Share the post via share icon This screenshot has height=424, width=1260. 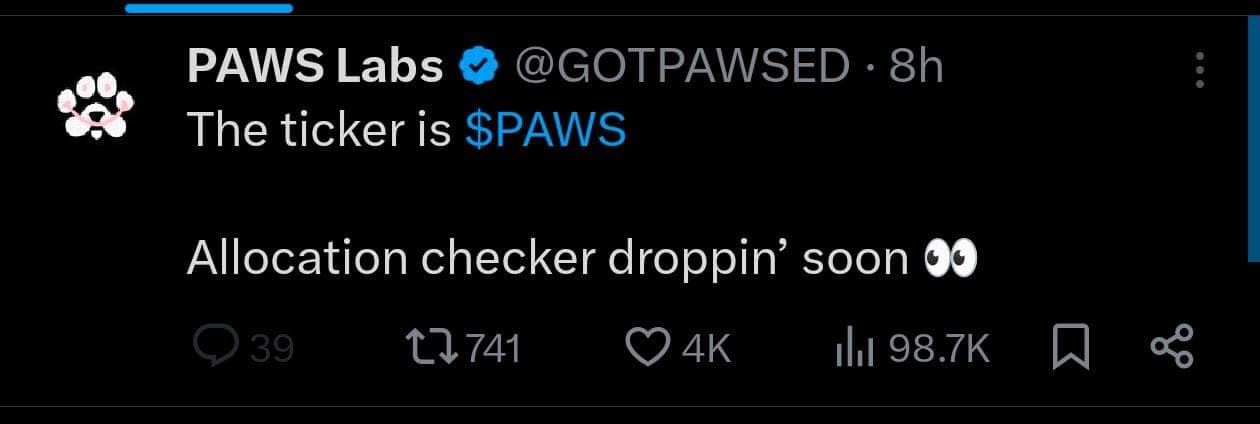coord(1172,348)
